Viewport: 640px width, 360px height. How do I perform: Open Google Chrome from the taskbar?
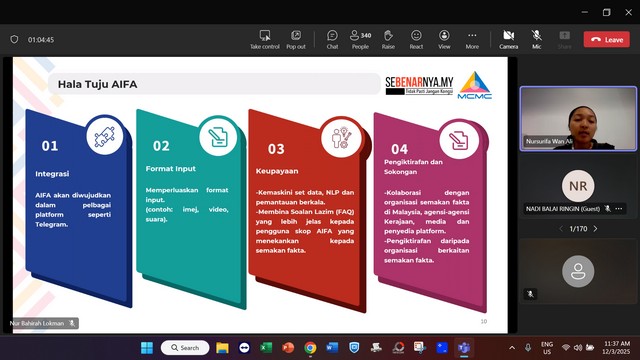pyautogui.click(x=310, y=348)
